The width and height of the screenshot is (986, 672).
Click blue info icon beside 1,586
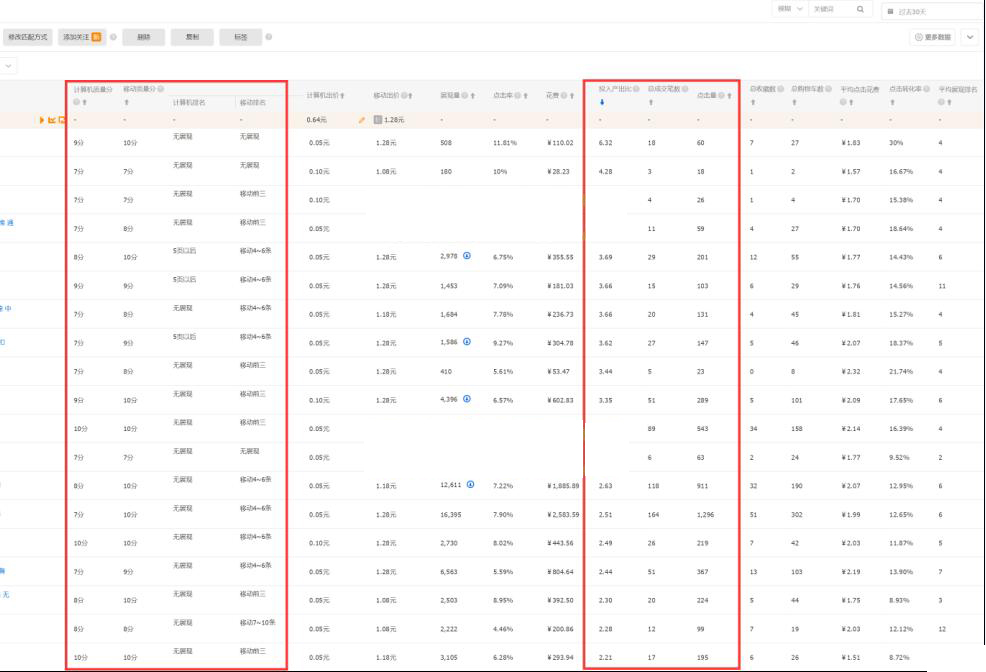467,342
